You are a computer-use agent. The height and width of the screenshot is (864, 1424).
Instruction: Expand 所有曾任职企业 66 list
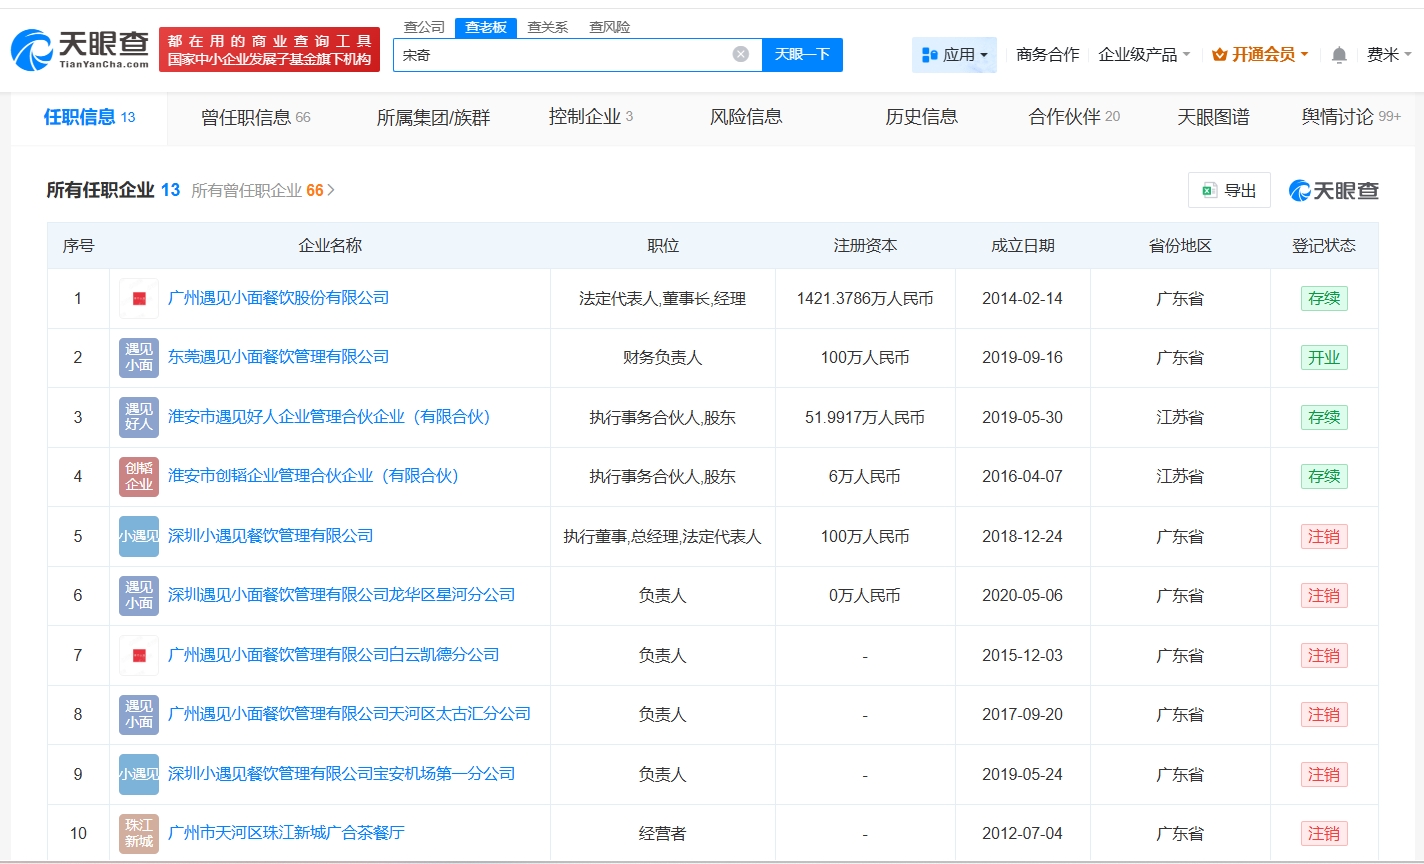point(263,190)
